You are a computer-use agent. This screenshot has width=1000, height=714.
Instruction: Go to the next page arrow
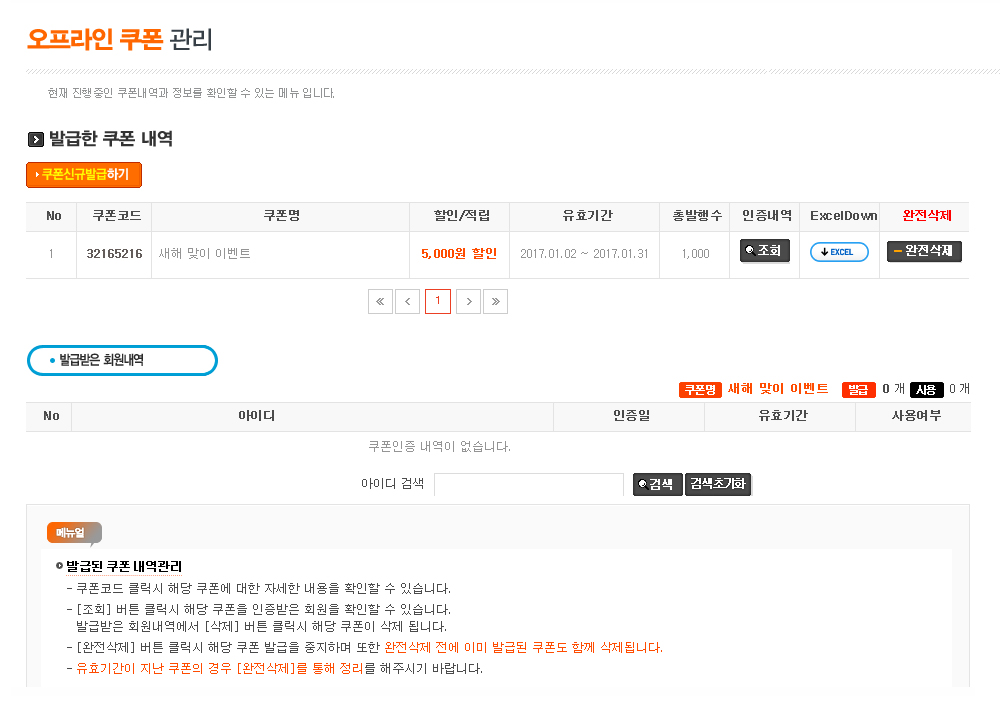(468, 301)
